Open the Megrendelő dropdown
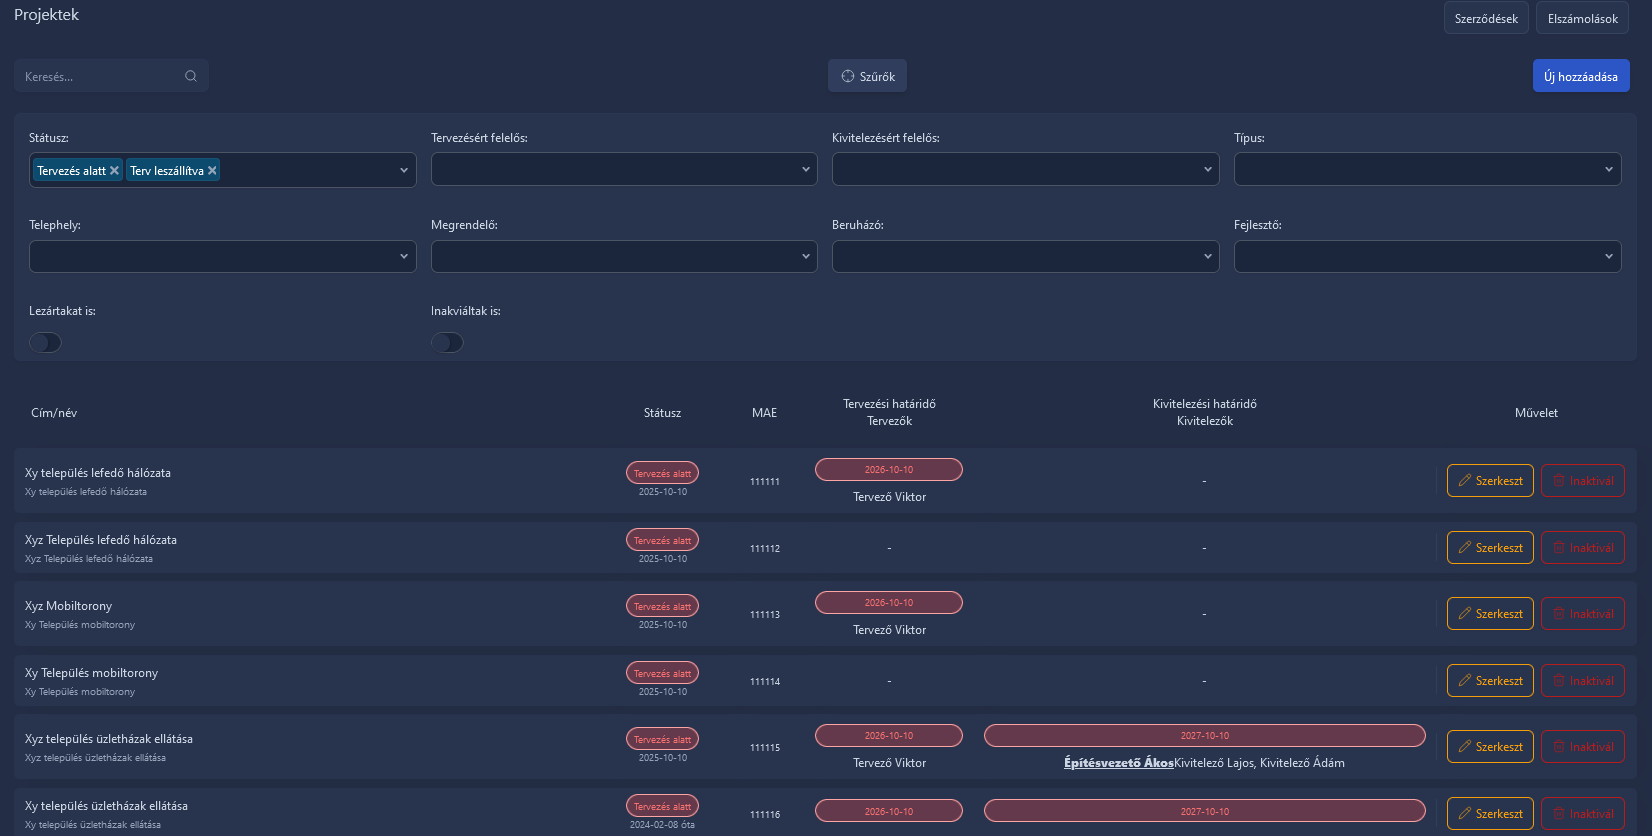Image resolution: width=1652 pixels, height=836 pixels. pyautogui.click(x=624, y=256)
